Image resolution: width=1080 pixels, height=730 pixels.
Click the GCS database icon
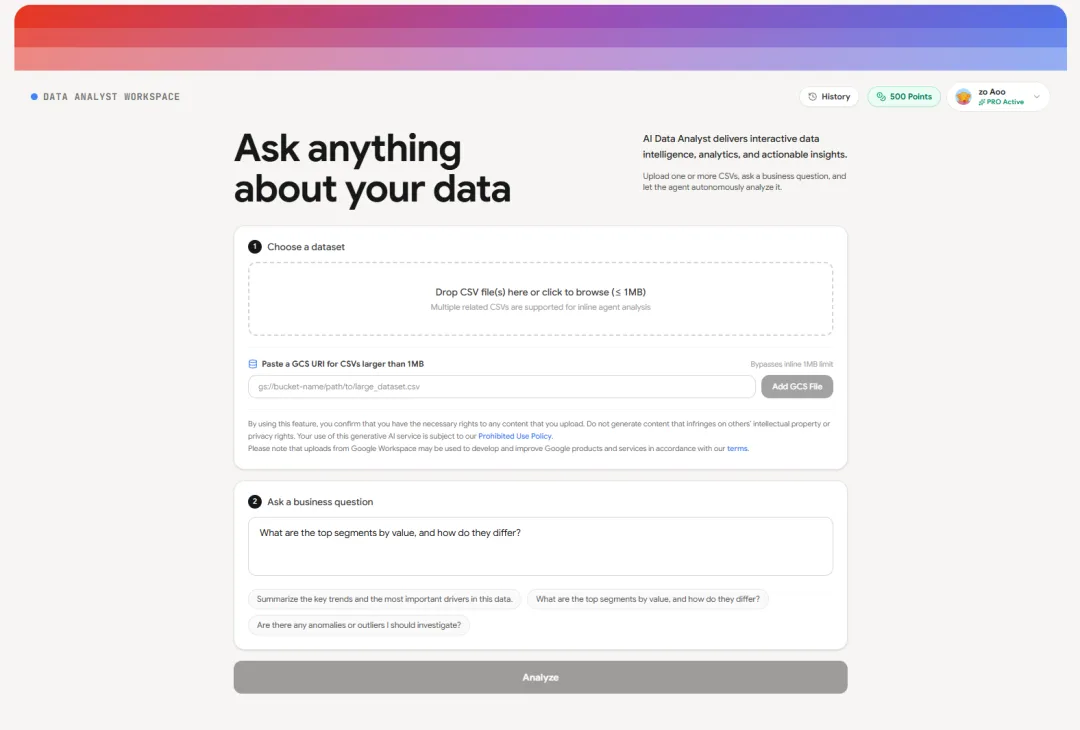pyautogui.click(x=253, y=364)
